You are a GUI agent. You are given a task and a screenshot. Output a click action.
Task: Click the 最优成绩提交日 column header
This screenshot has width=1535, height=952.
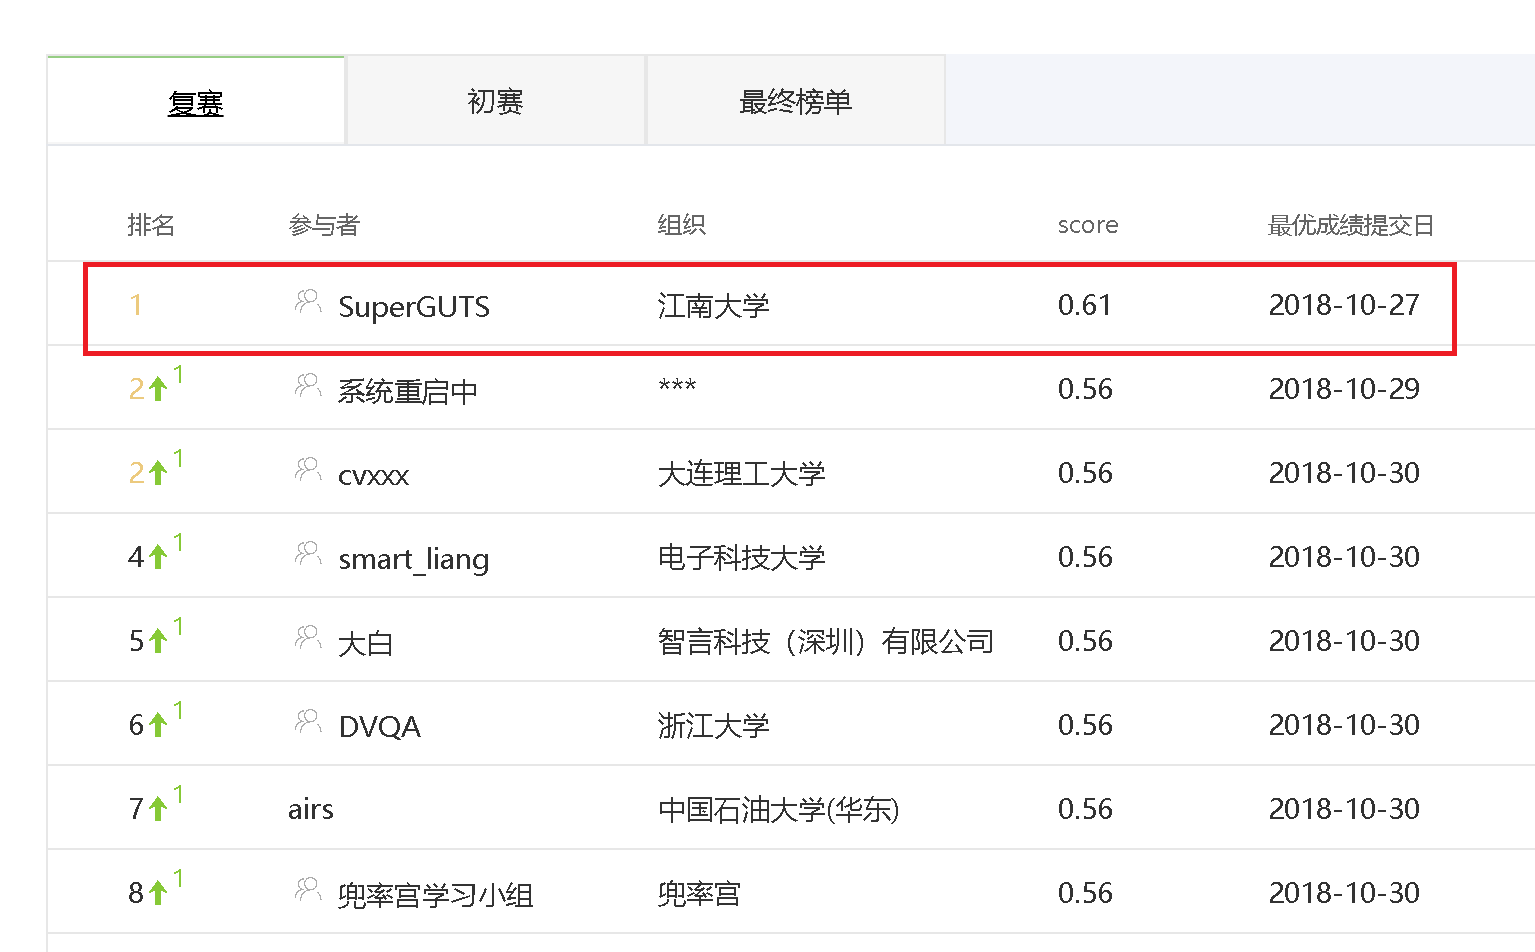[1350, 225]
